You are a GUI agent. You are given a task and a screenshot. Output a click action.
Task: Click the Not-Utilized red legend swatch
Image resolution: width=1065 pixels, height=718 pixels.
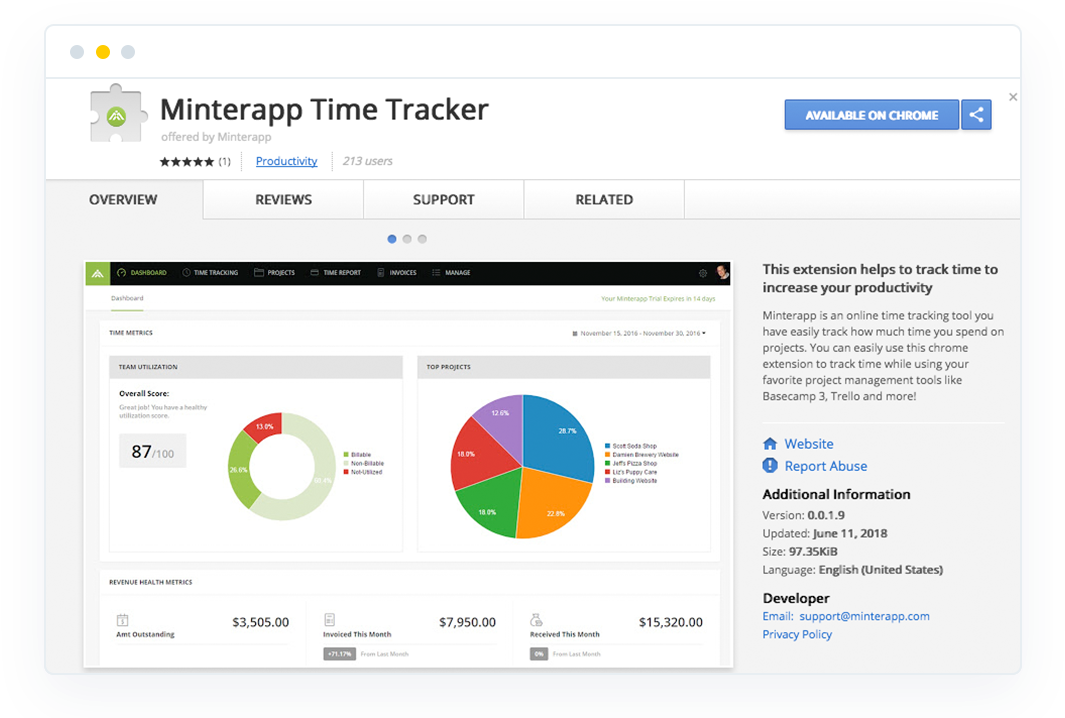coord(346,472)
